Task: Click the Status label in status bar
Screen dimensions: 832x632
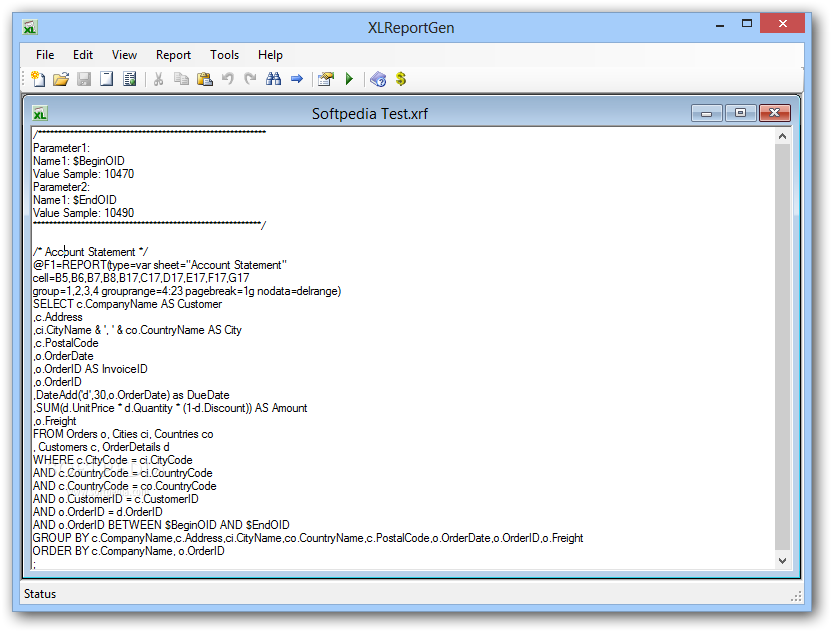Action: point(40,594)
